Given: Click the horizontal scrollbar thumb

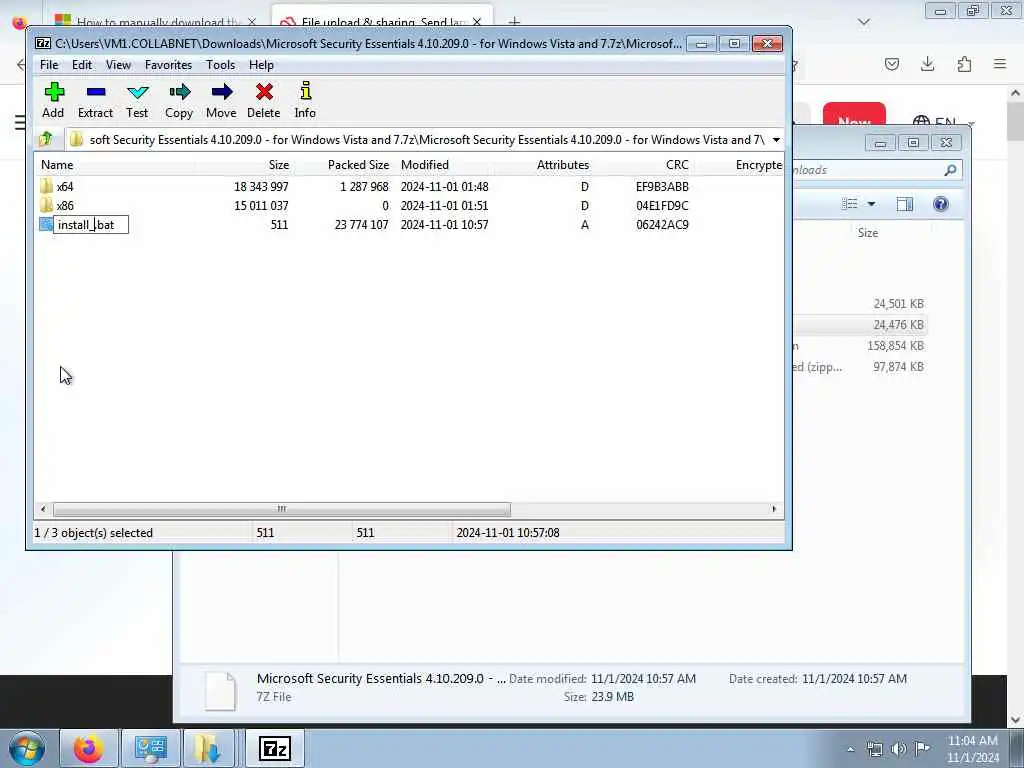Looking at the screenshot, I should point(281,509).
